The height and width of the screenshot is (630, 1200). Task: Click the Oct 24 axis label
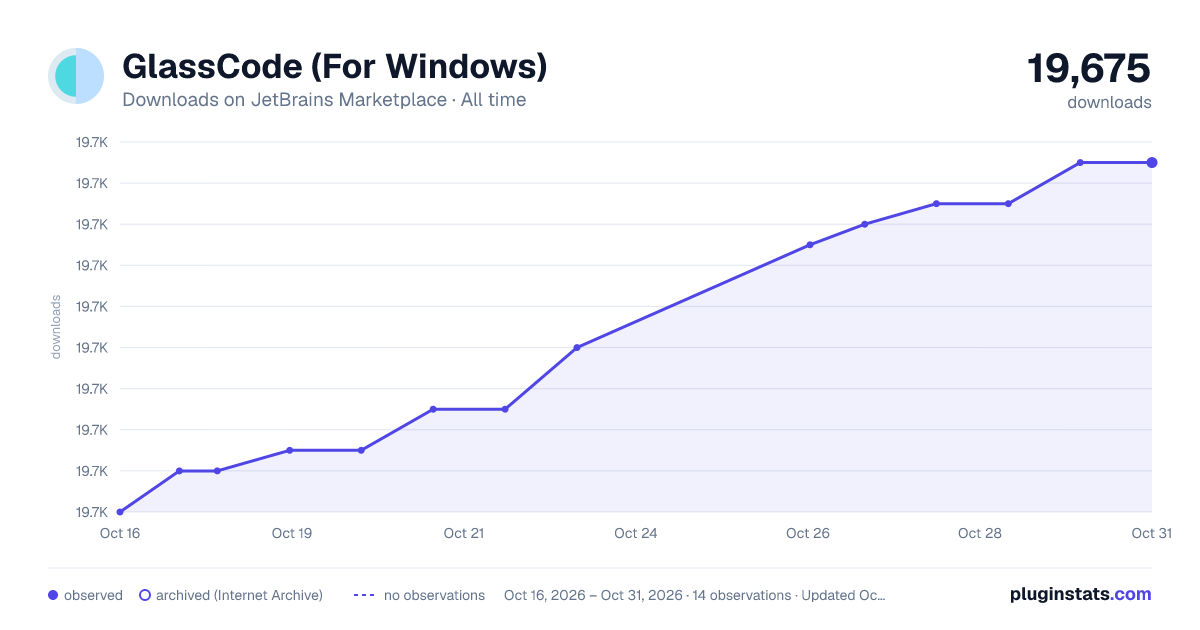click(x=636, y=533)
